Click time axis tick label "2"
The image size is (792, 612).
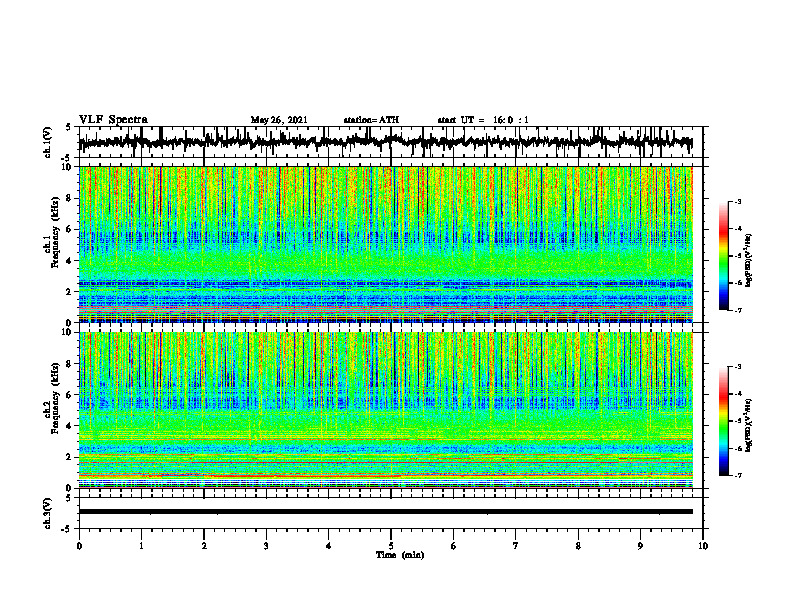(204, 546)
